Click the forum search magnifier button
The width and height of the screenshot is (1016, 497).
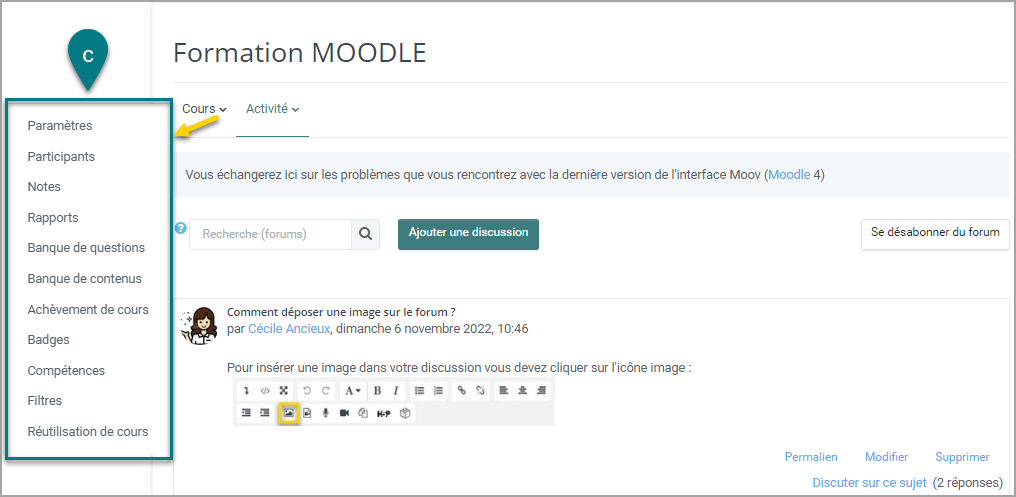pyautogui.click(x=365, y=234)
